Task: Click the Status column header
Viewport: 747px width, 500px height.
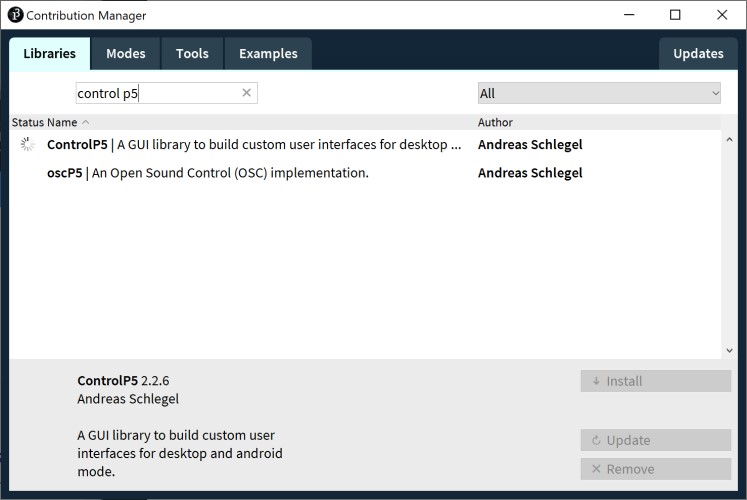Action: point(27,122)
